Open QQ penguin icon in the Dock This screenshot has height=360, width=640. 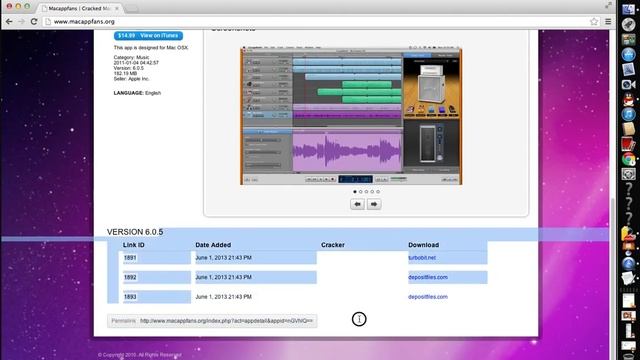(x=629, y=99)
